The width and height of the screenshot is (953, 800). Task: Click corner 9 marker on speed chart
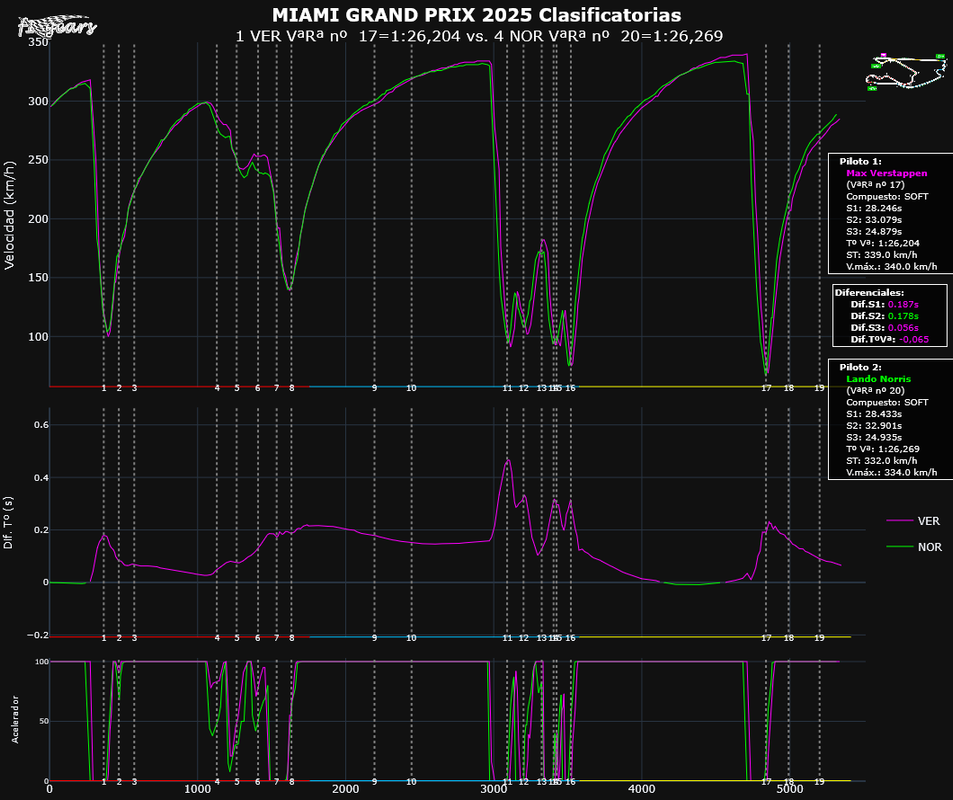point(374,388)
